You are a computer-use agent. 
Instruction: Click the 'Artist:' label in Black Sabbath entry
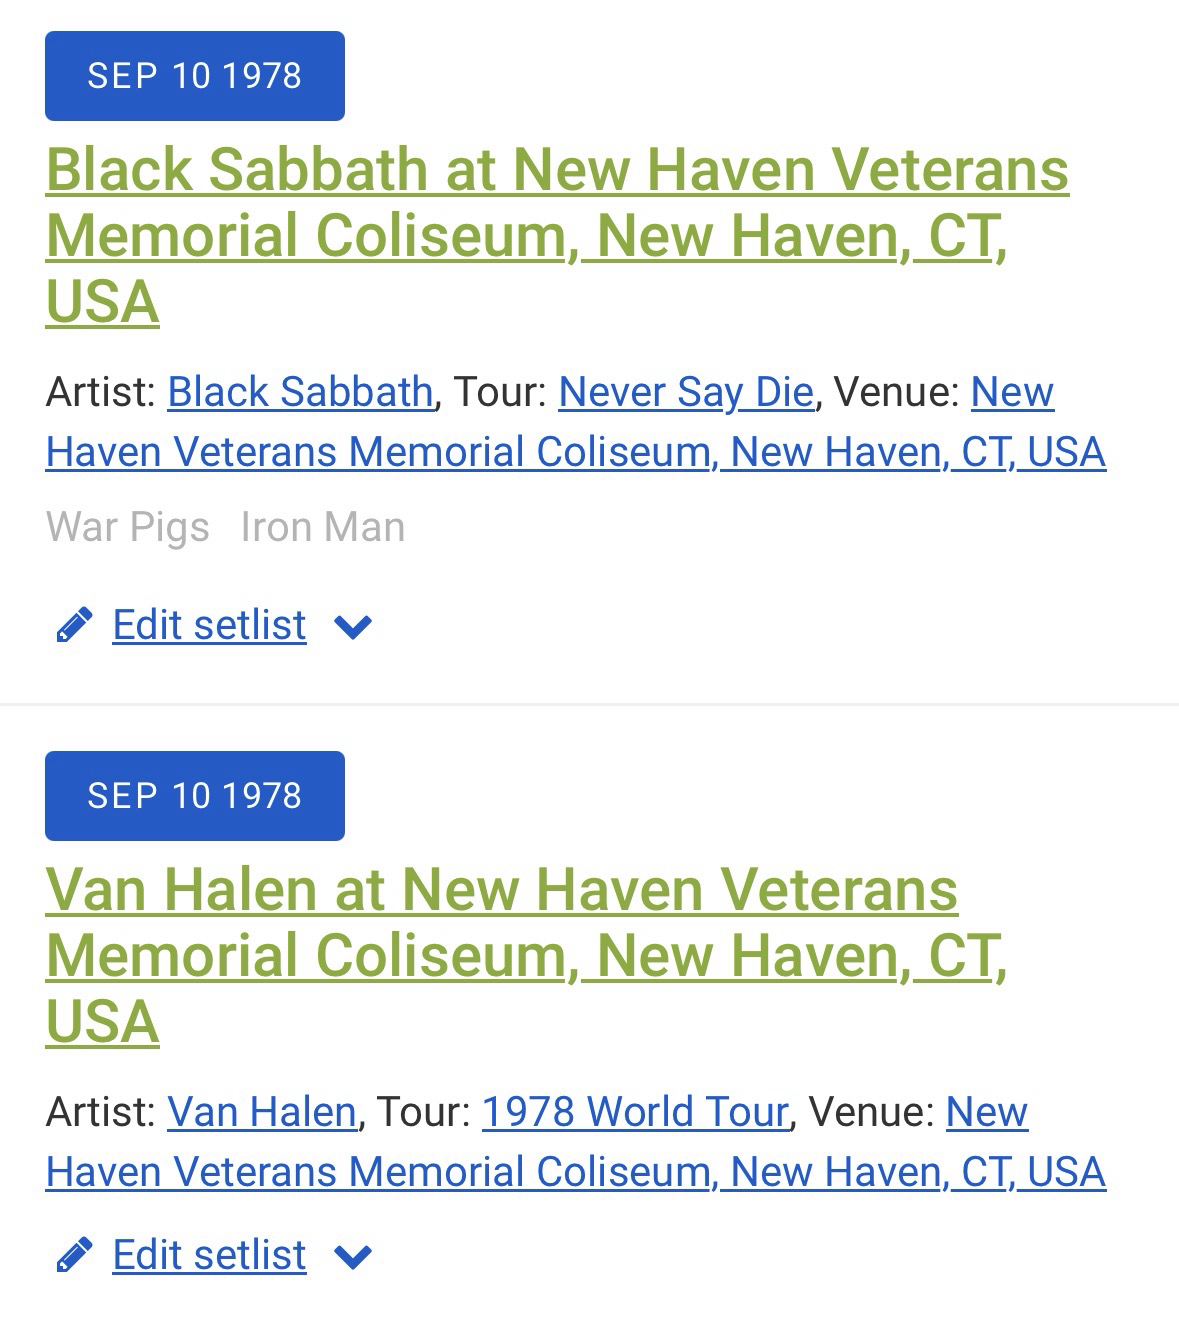[x=100, y=392]
